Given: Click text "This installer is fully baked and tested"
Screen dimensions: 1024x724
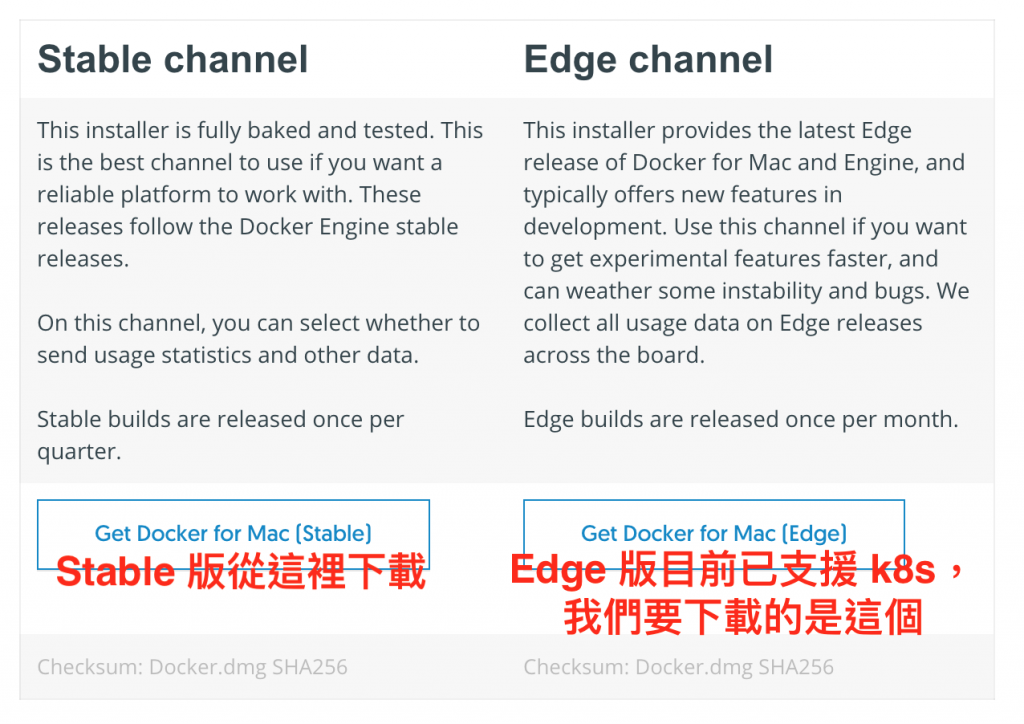Looking at the screenshot, I should point(235,130).
